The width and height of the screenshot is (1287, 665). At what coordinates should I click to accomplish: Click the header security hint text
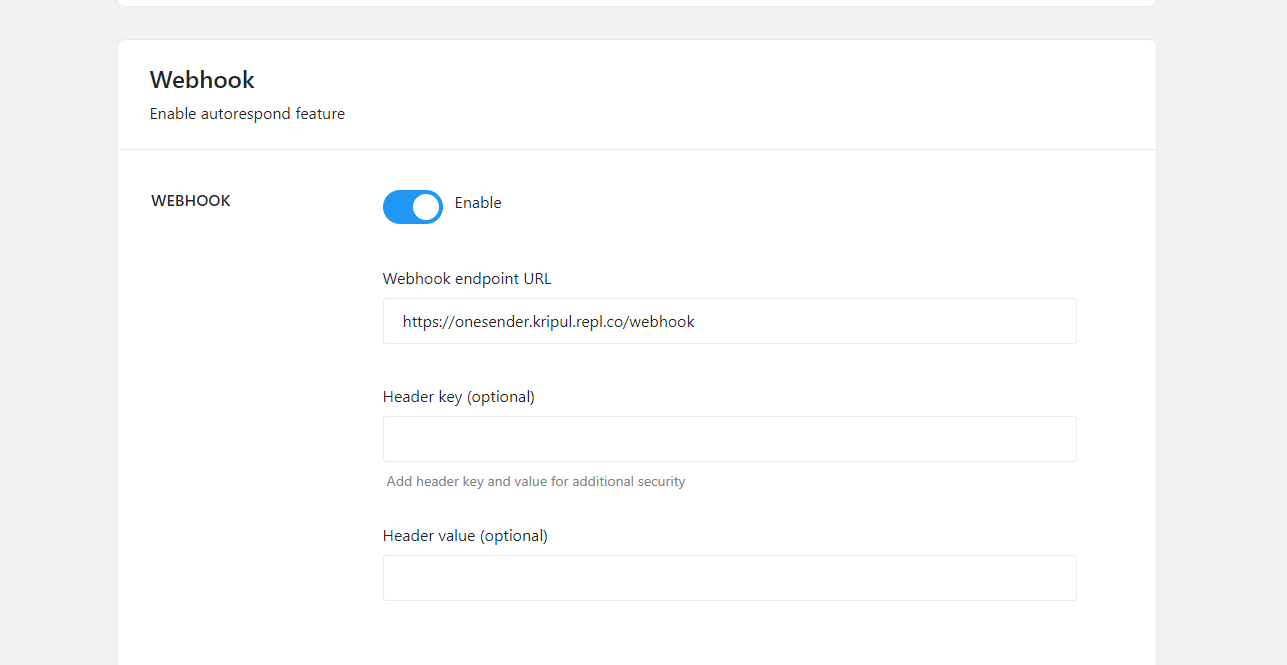coord(536,482)
